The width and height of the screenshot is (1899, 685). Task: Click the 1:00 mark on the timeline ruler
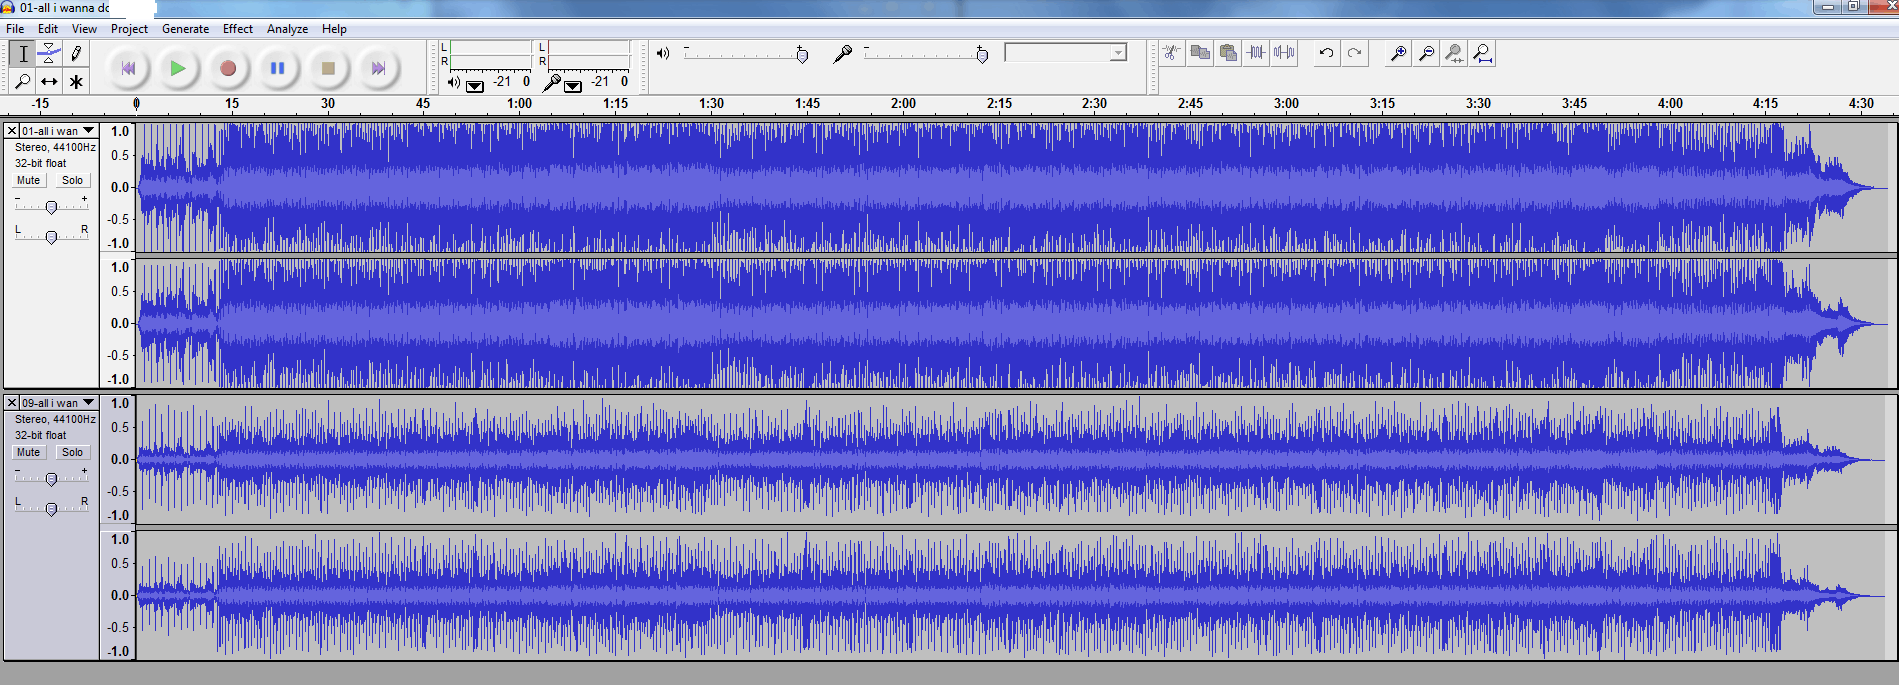click(x=519, y=103)
